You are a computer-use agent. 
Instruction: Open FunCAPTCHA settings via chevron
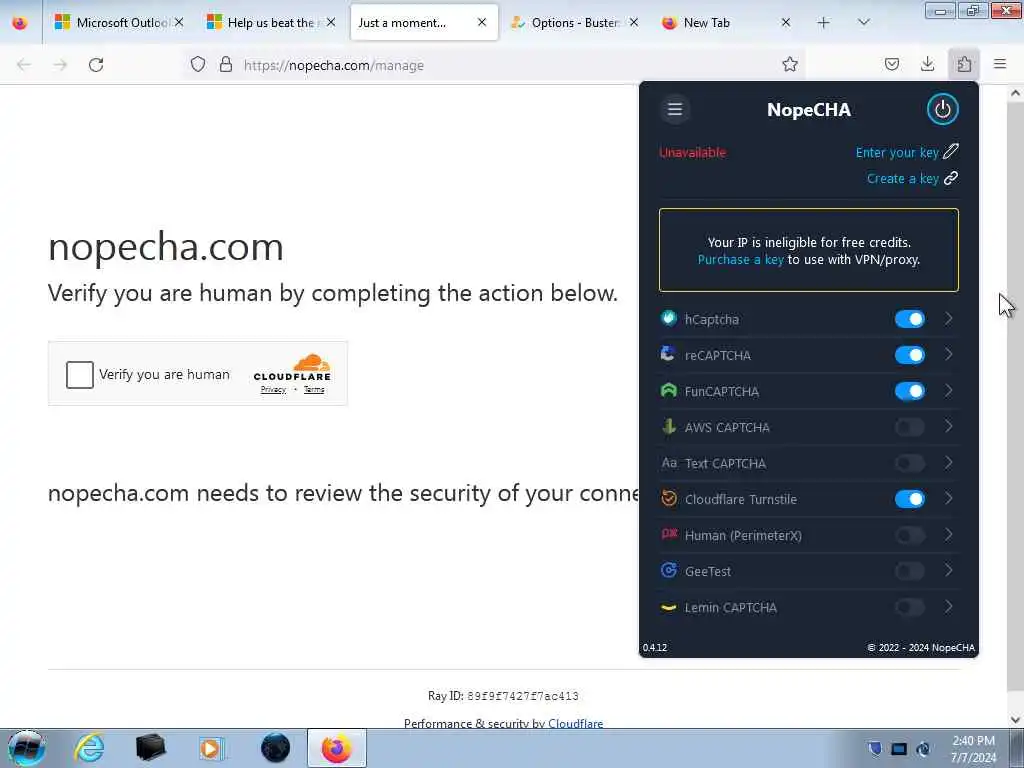point(949,390)
